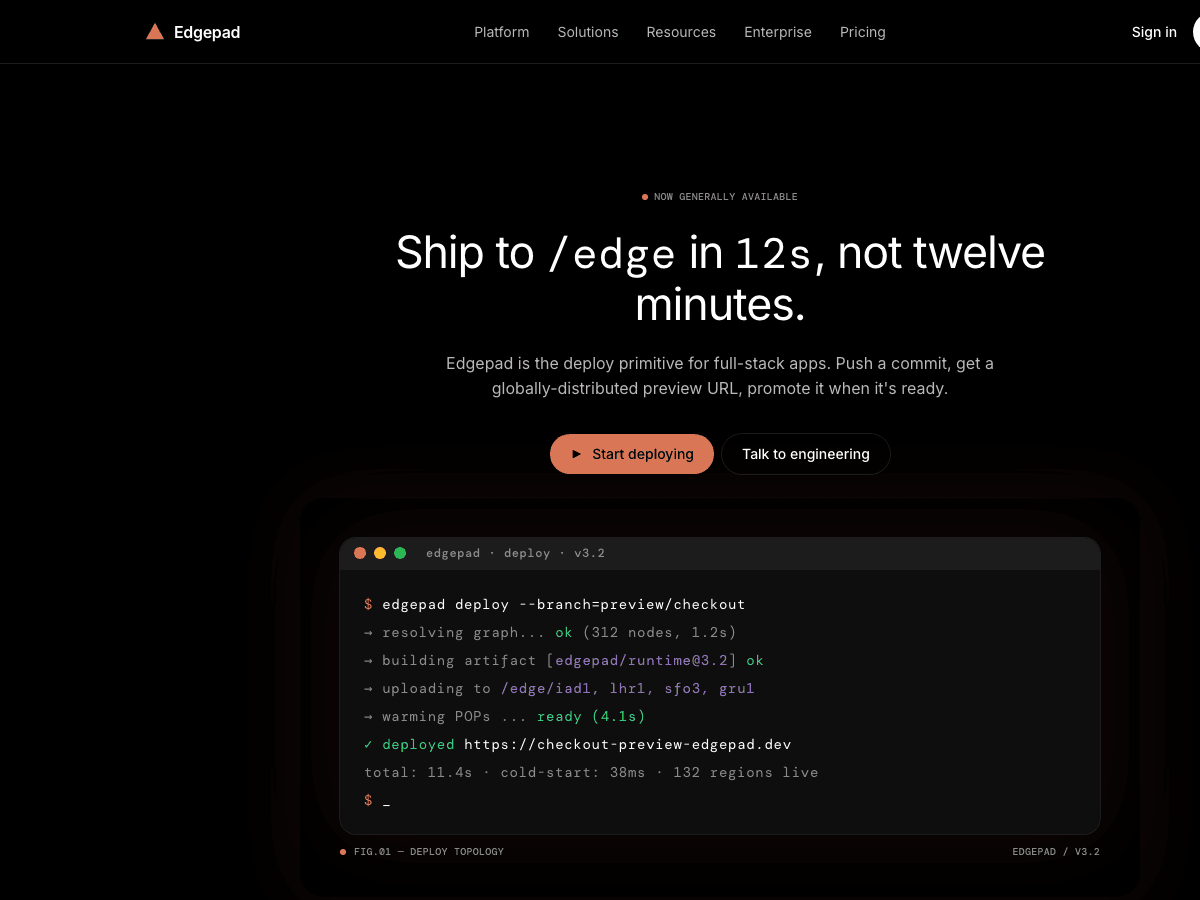
Task: Click the Start deploying button
Action: point(632,454)
